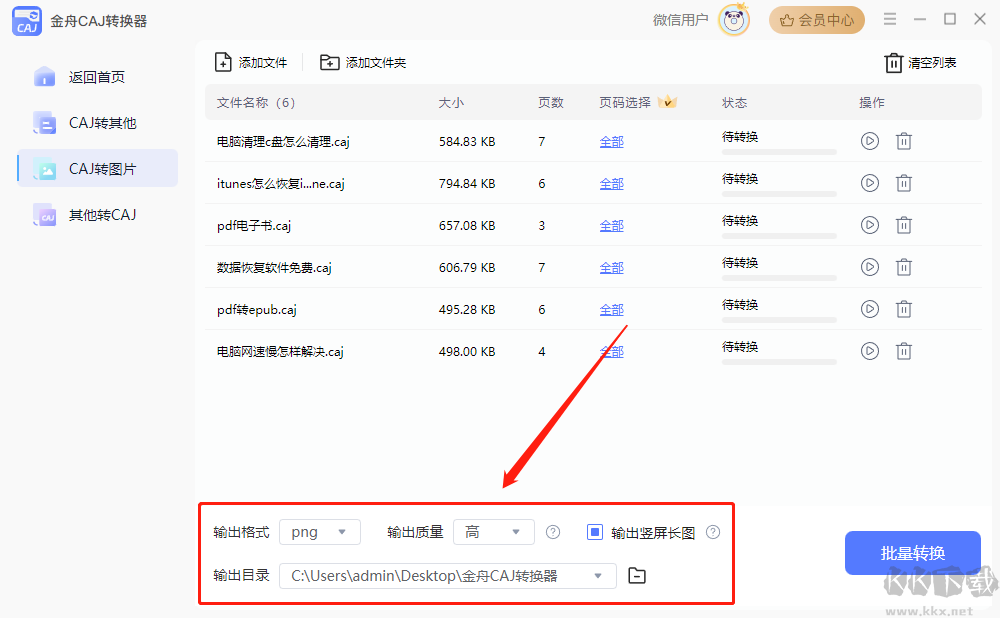Viewport: 1000px width, 618px height.
Task: Click the play icon for pdf转epub.caj
Action: coord(869,310)
